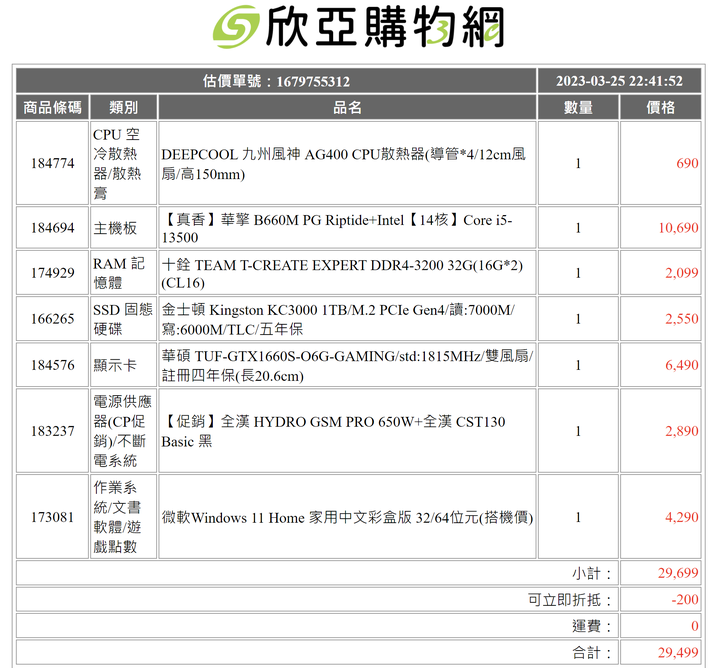Click the 價格 column header
The width and height of the screenshot is (720, 668).
click(x=660, y=107)
